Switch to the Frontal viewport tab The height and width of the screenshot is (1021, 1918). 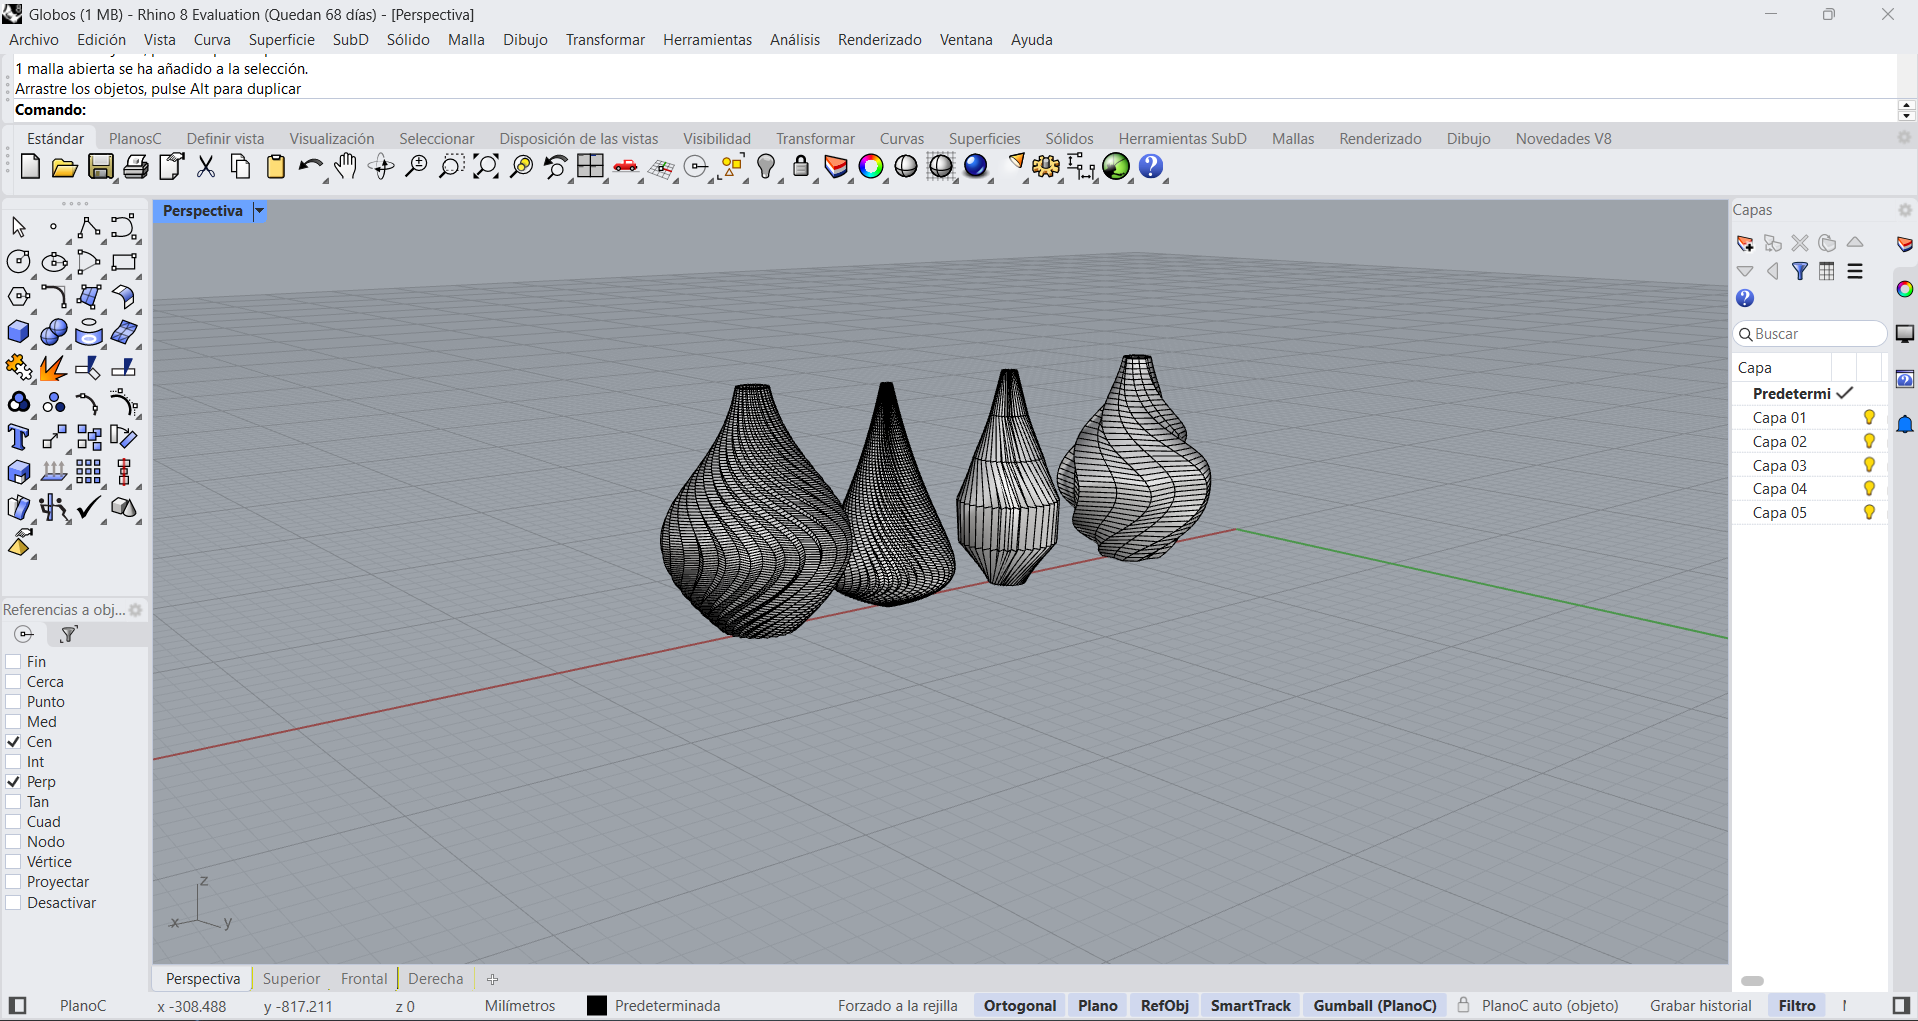[363, 979]
